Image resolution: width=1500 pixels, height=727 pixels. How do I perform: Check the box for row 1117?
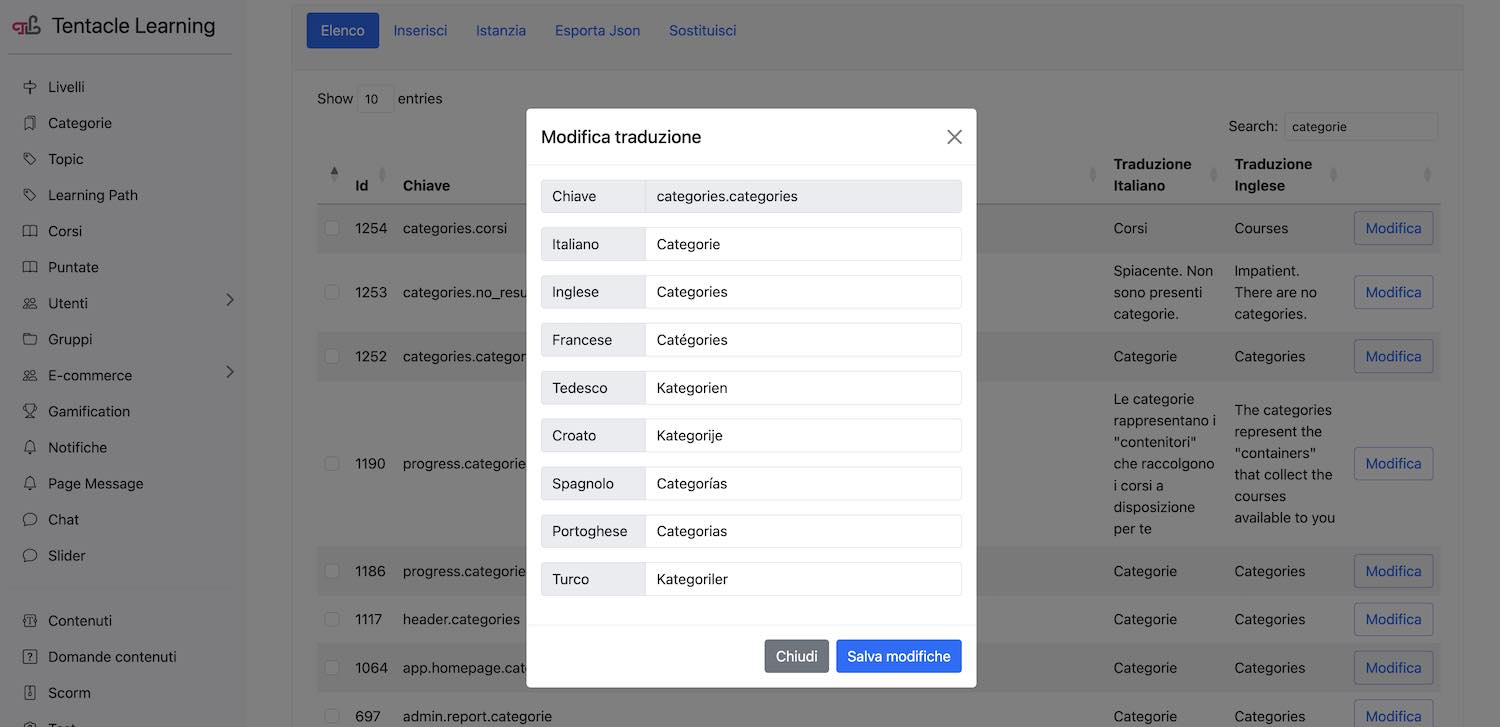coord(332,619)
